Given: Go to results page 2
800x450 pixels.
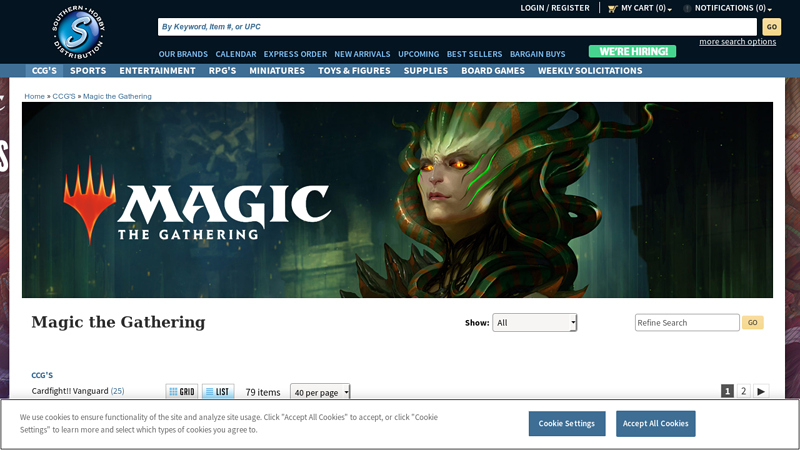Looking at the screenshot, I should point(743,391).
